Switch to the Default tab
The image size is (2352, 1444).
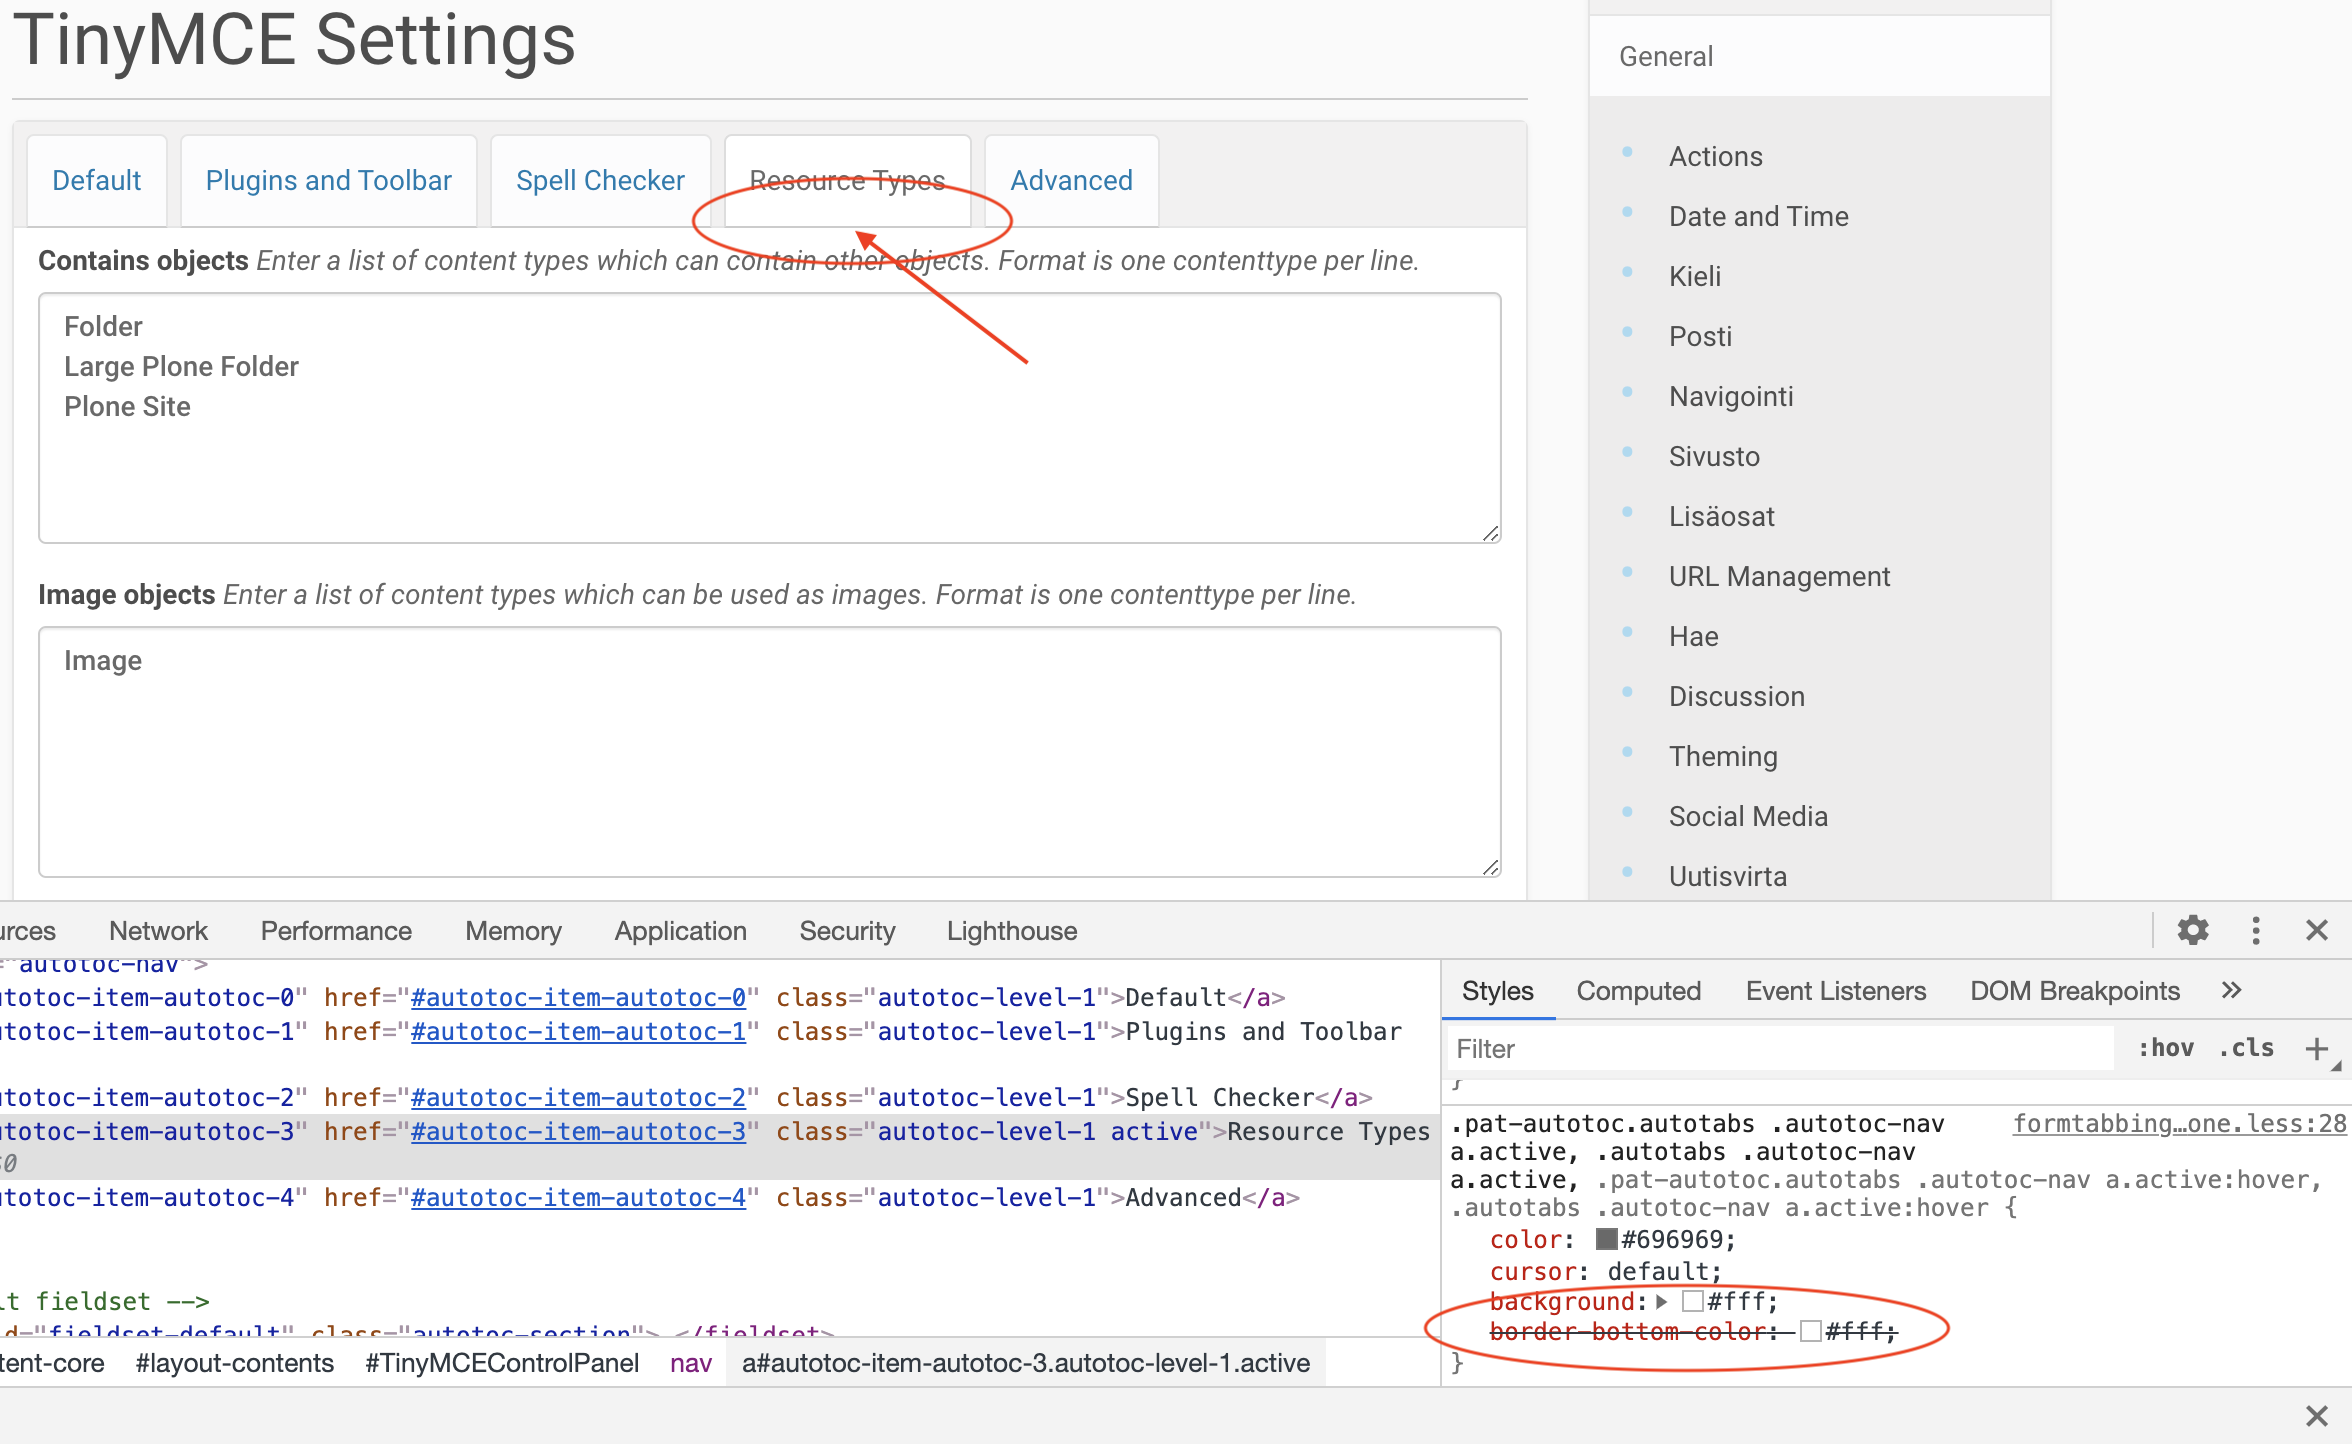[x=97, y=180]
